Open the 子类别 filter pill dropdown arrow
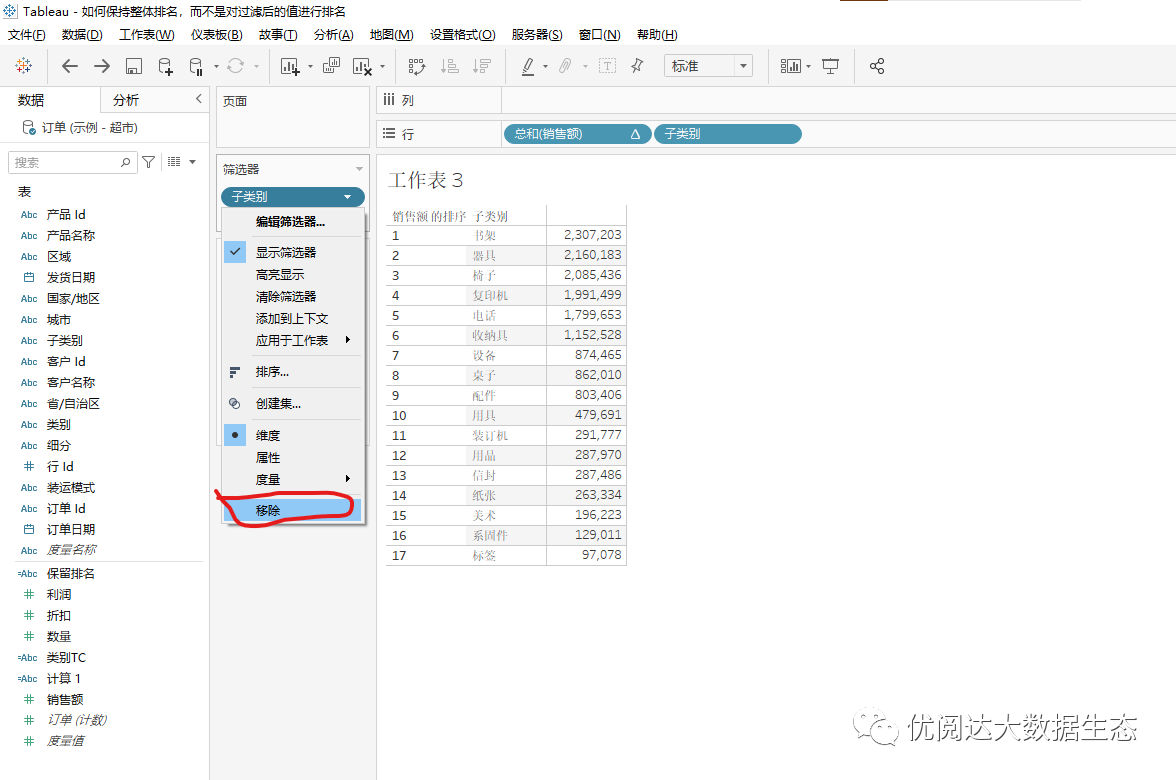This screenshot has width=1176, height=780. pos(347,196)
